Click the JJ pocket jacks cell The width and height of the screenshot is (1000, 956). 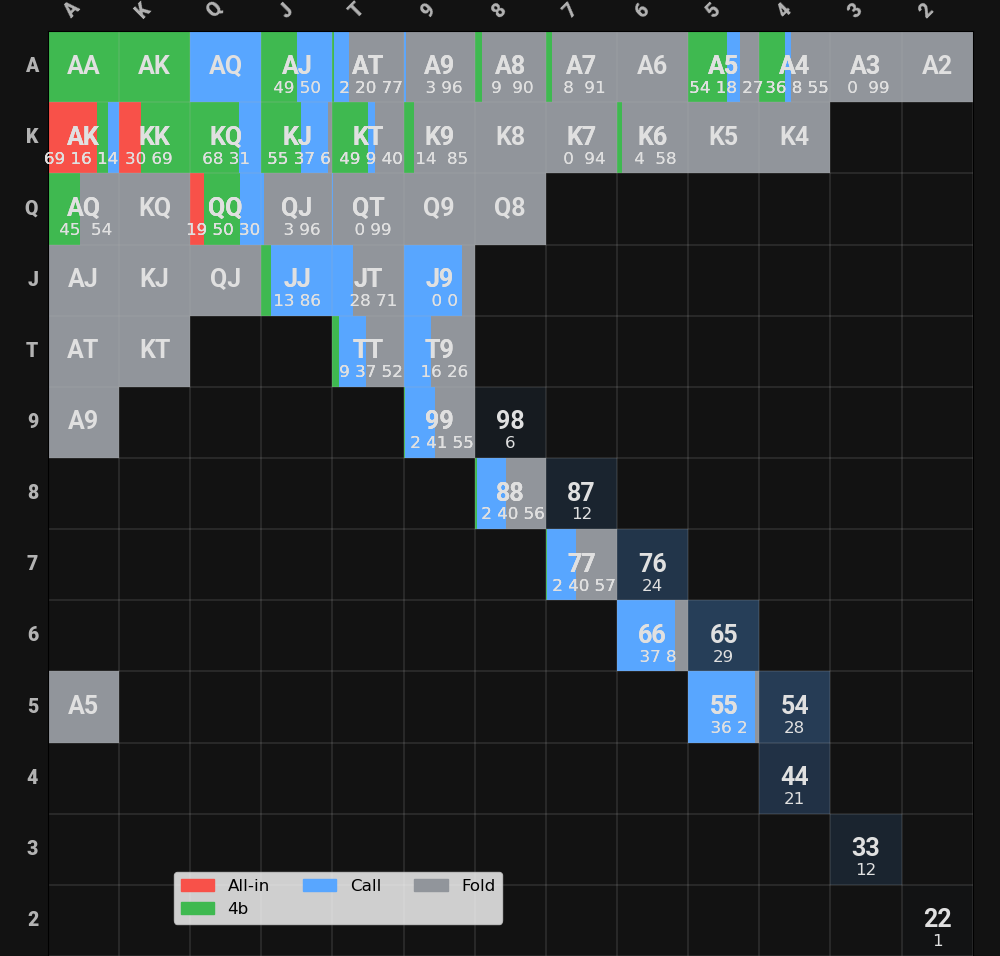point(297,280)
